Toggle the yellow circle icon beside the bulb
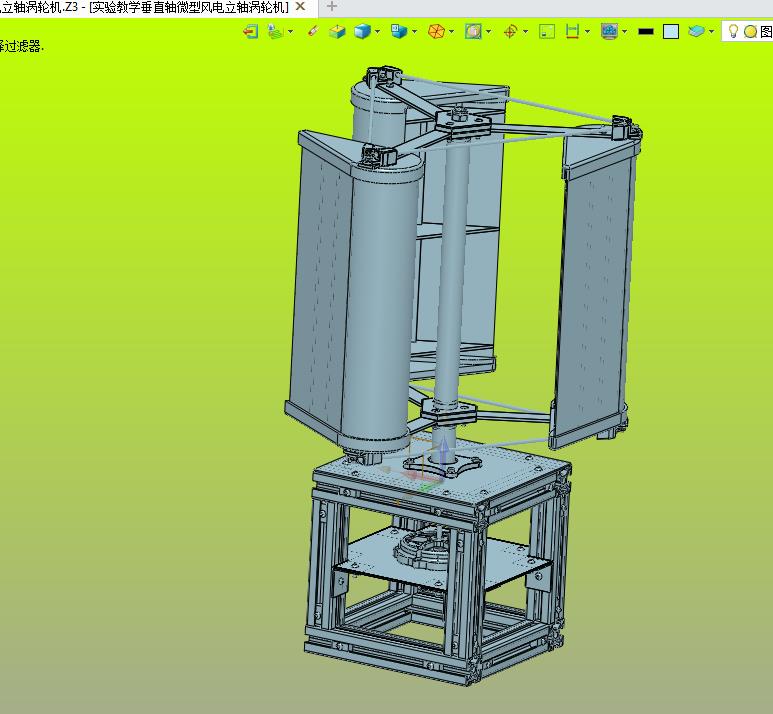 pyautogui.click(x=750, y=31)
